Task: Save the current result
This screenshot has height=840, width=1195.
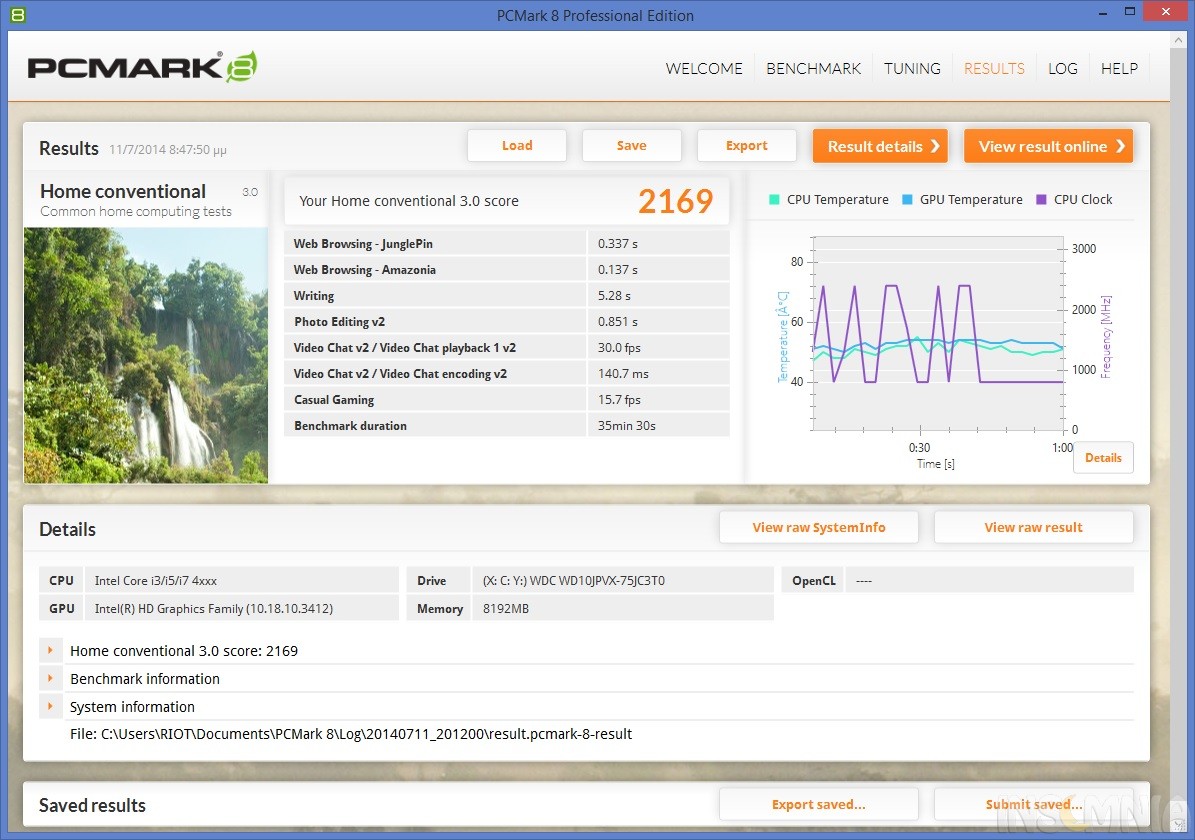Action: 631,146
